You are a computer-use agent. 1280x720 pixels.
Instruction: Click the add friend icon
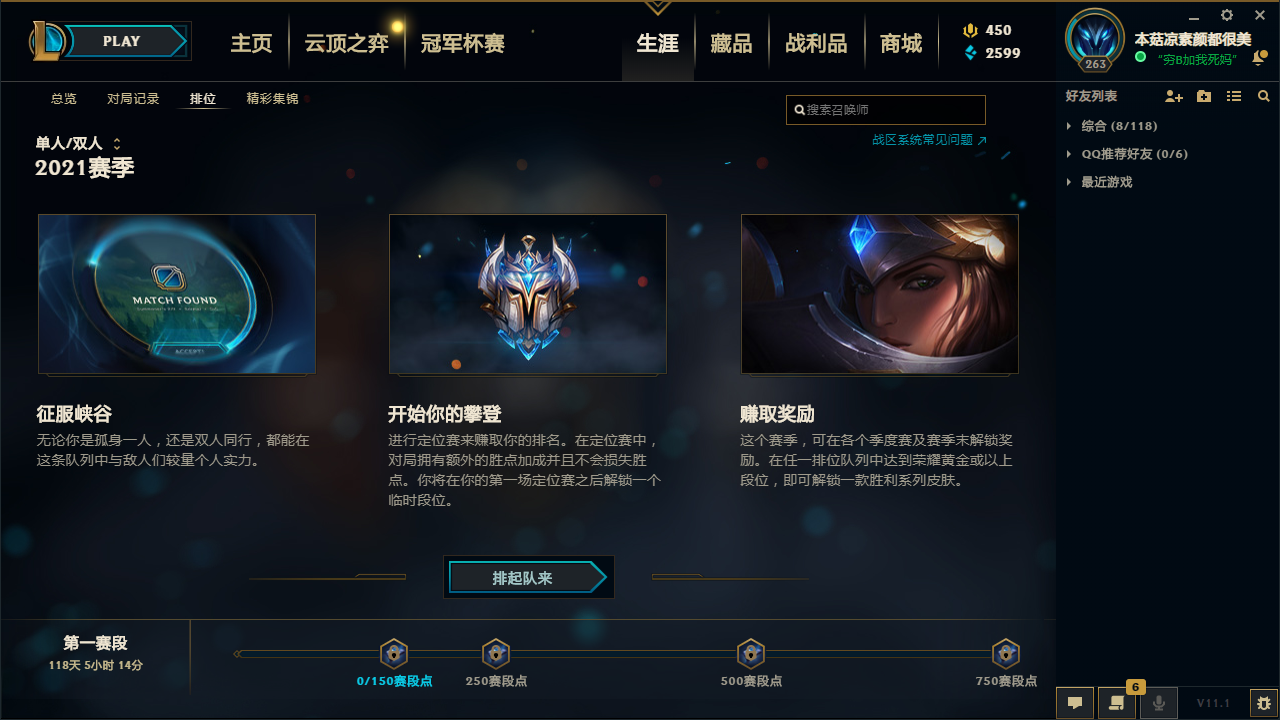pyautogui.click(x=1174, y=97)
